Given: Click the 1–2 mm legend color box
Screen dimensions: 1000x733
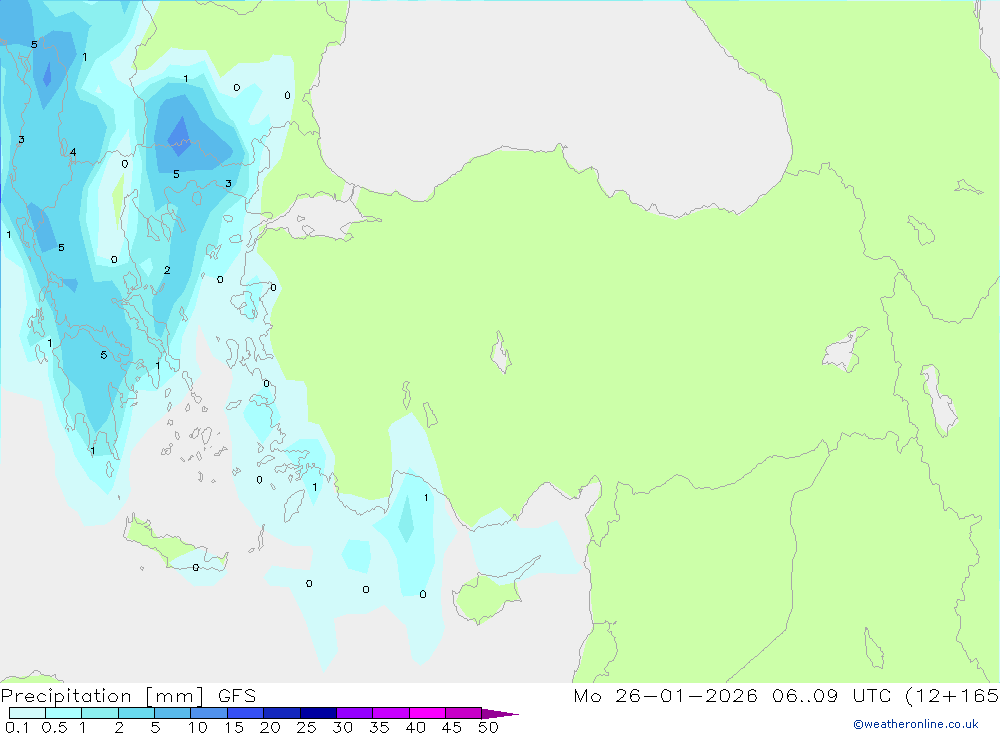Looking at the screenshot, I should point(99,713).
